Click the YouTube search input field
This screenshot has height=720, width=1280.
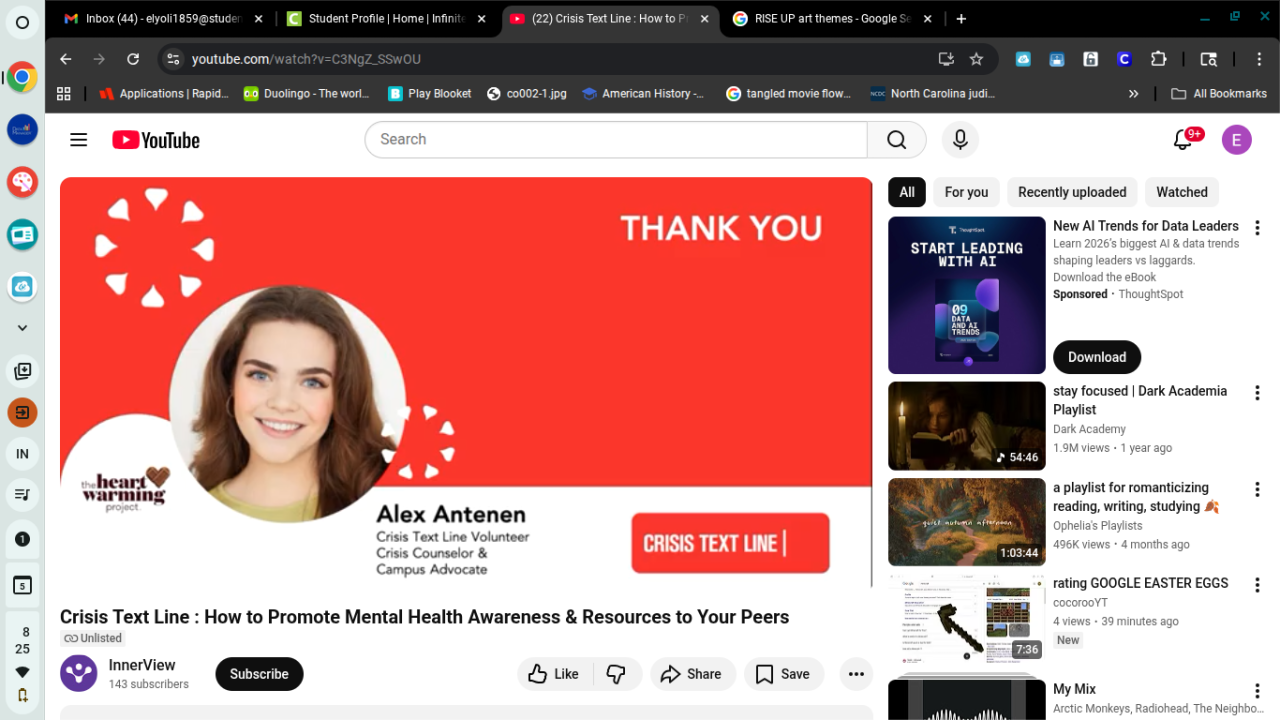pyautogui.click(x=616, y=140)
